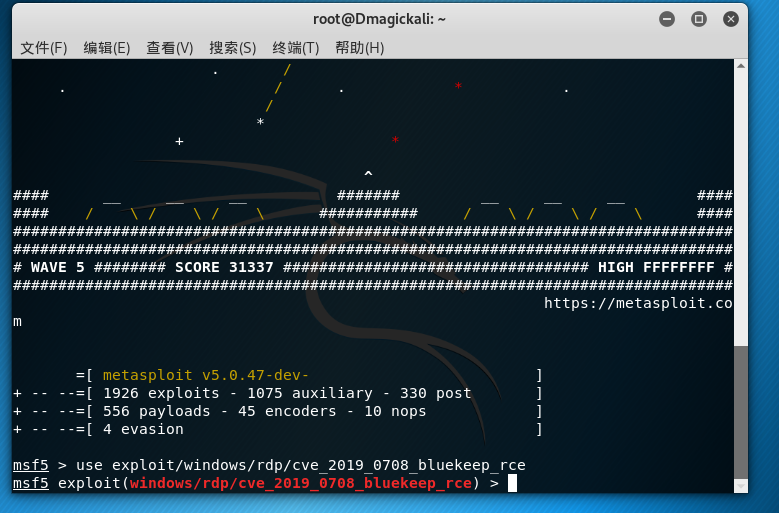Click the 'SCORE 31337' banner text
The image size is (779, 513).
pos(224,267)
